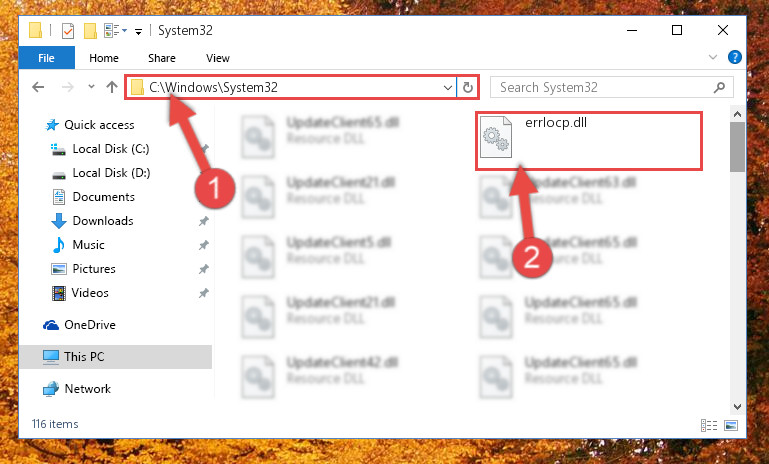Click the Back navigation arrow

(38, 87)
